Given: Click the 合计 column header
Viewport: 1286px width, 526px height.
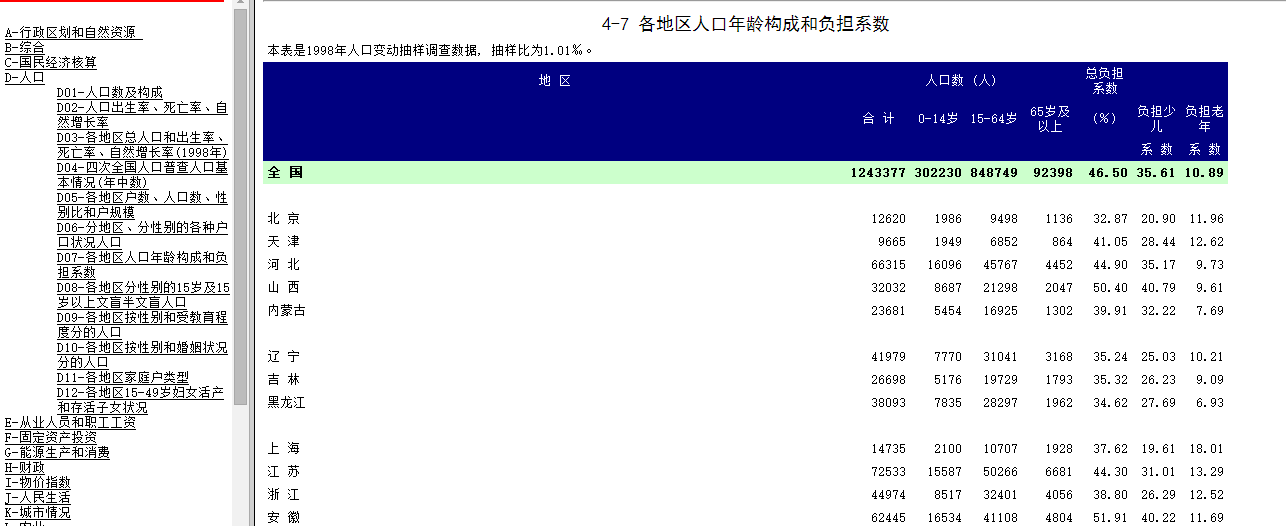Looking at the screenshot, I should coord(878,119).
